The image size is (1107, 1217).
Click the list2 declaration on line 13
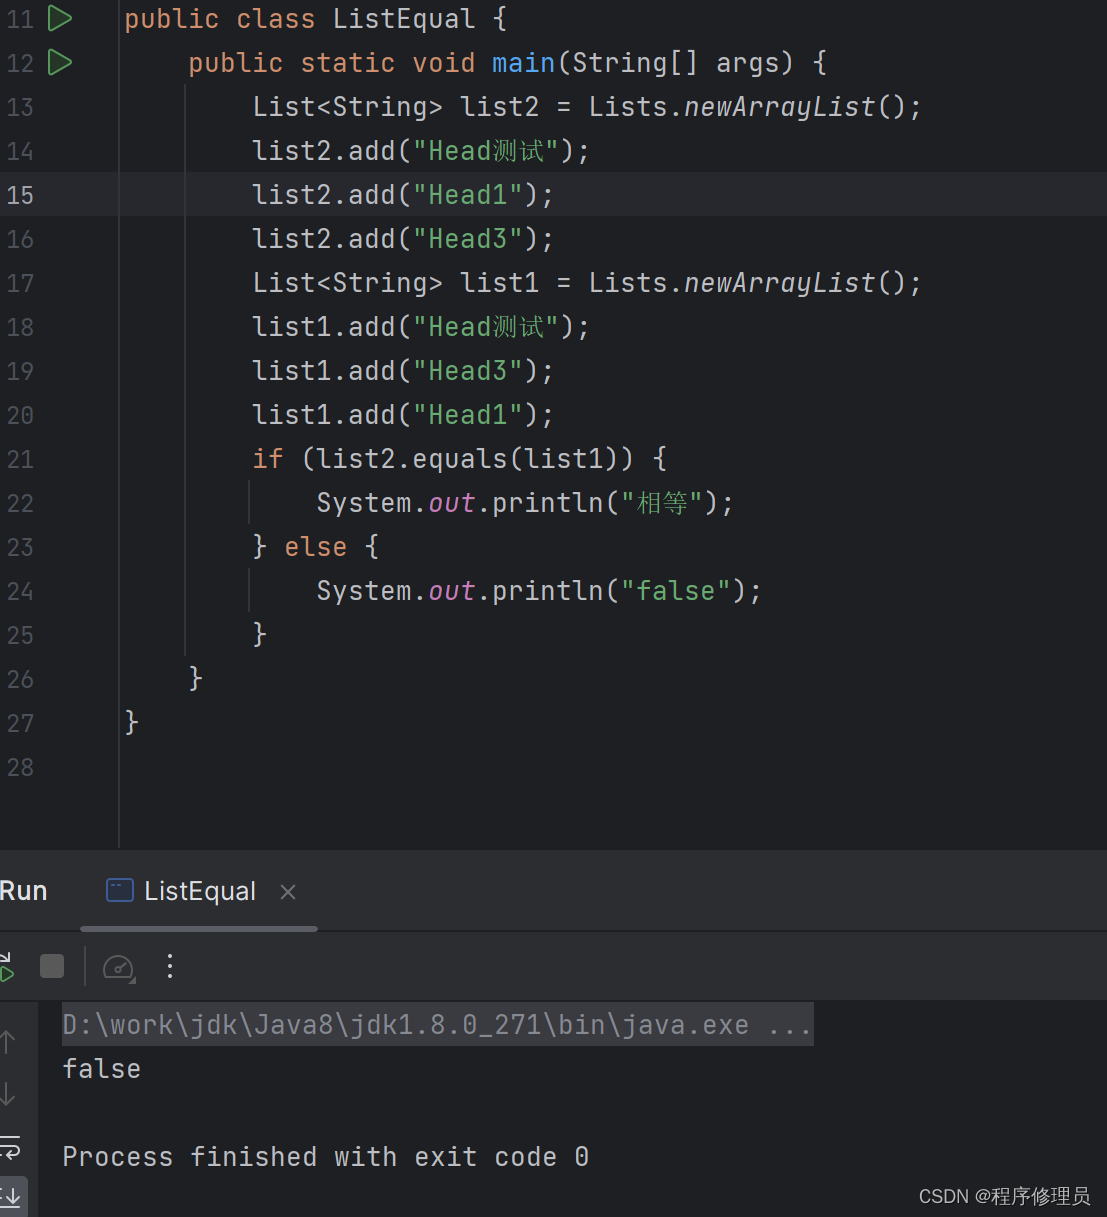tap(586, 107)
